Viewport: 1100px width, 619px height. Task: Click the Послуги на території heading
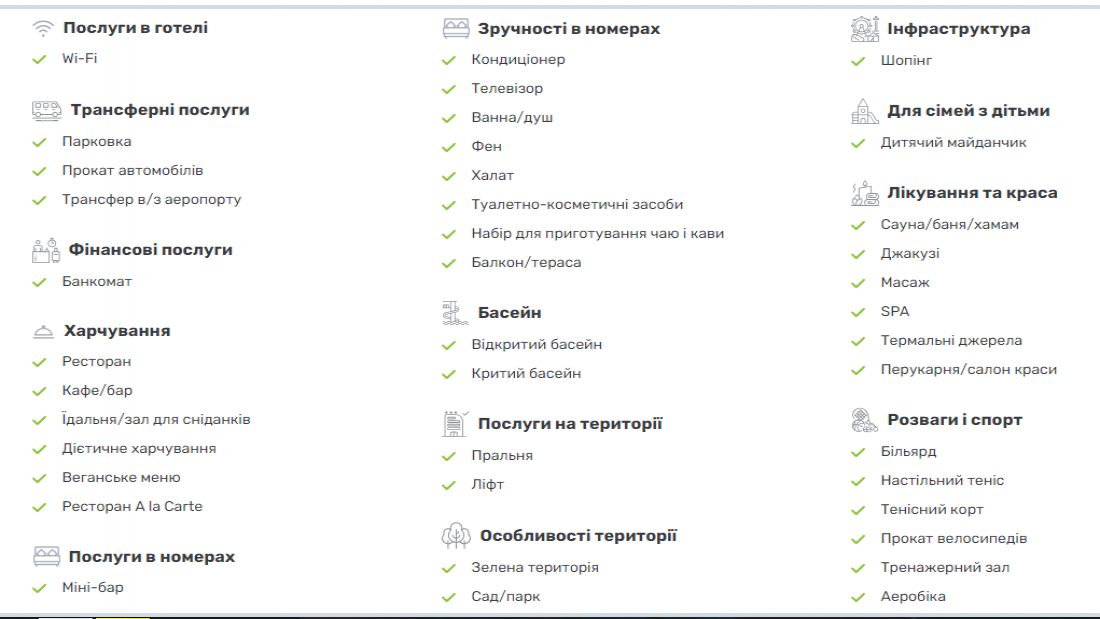point(570,424)
